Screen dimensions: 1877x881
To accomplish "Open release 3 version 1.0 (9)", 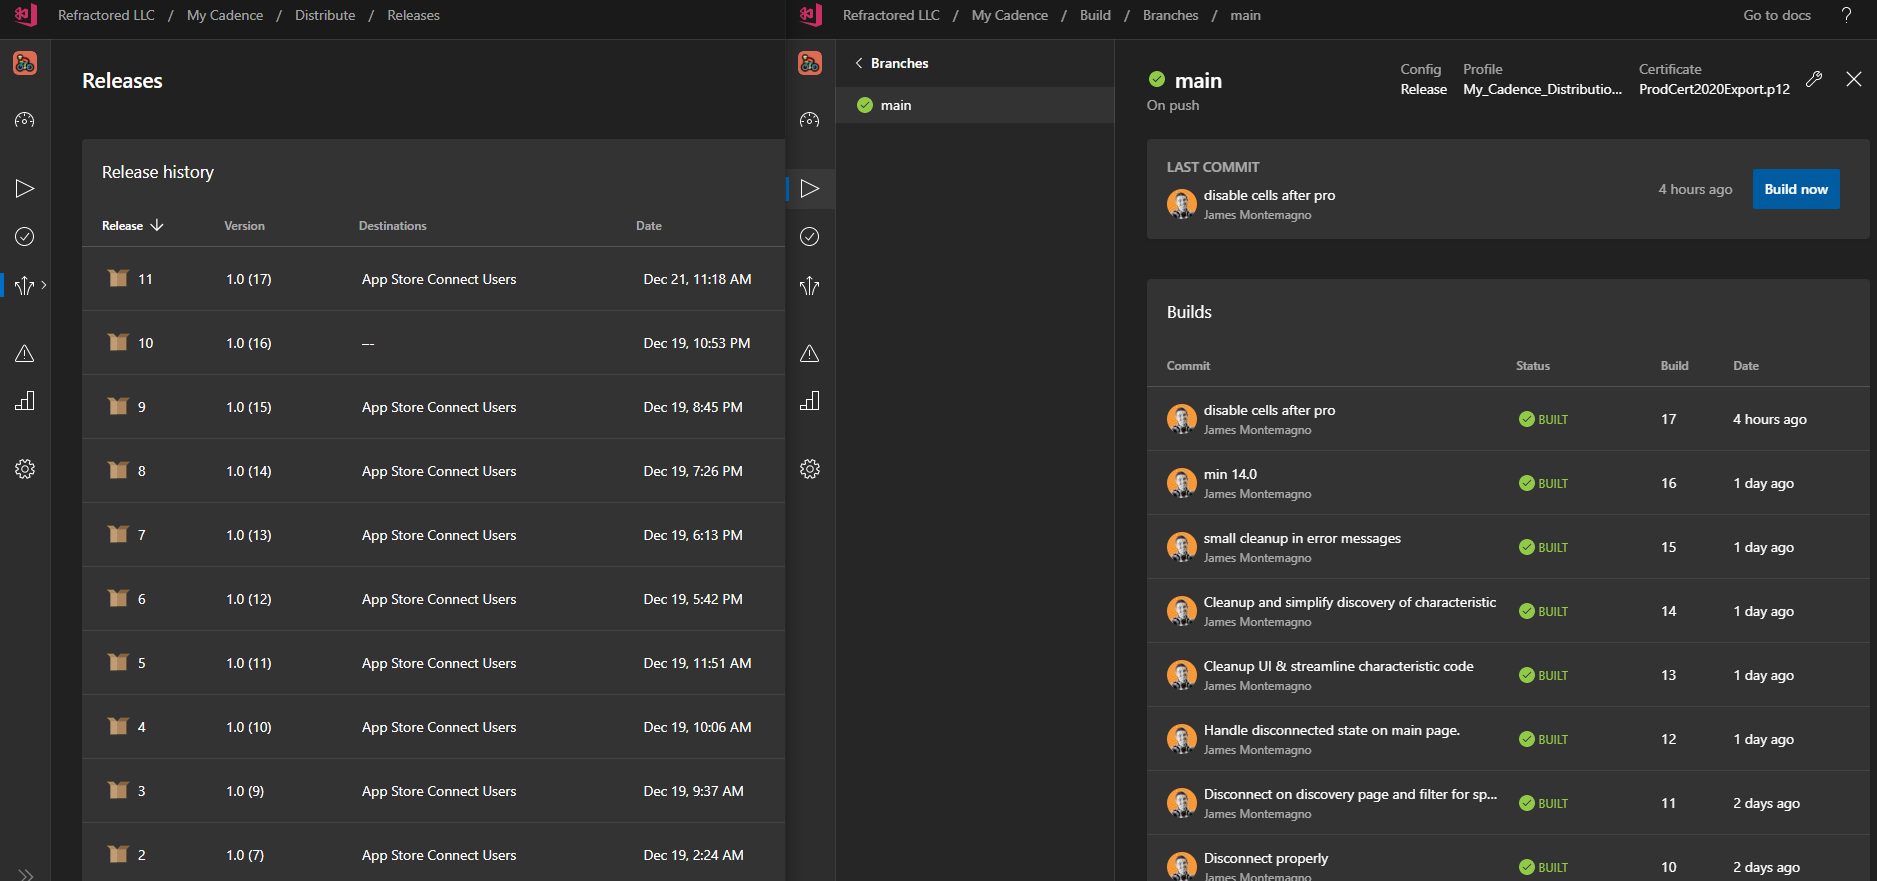I will pyautogui.click(x=433, y=791).
